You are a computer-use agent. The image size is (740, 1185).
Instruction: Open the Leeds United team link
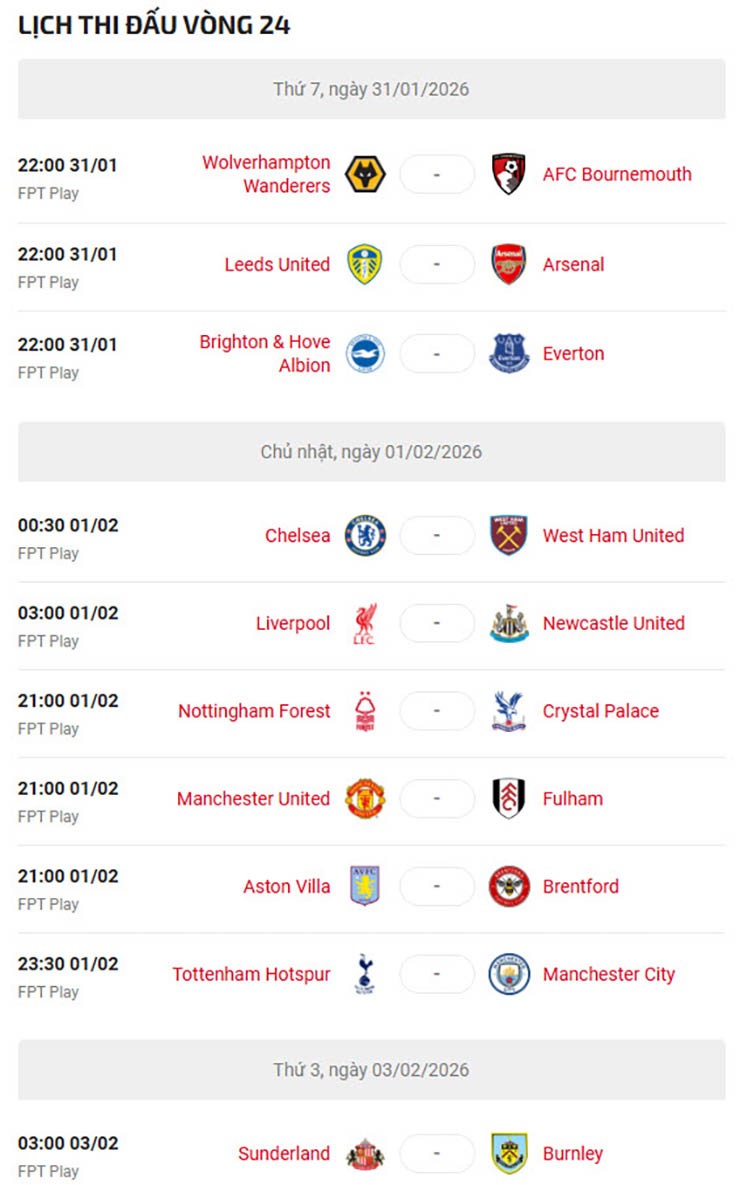(277, 265)
